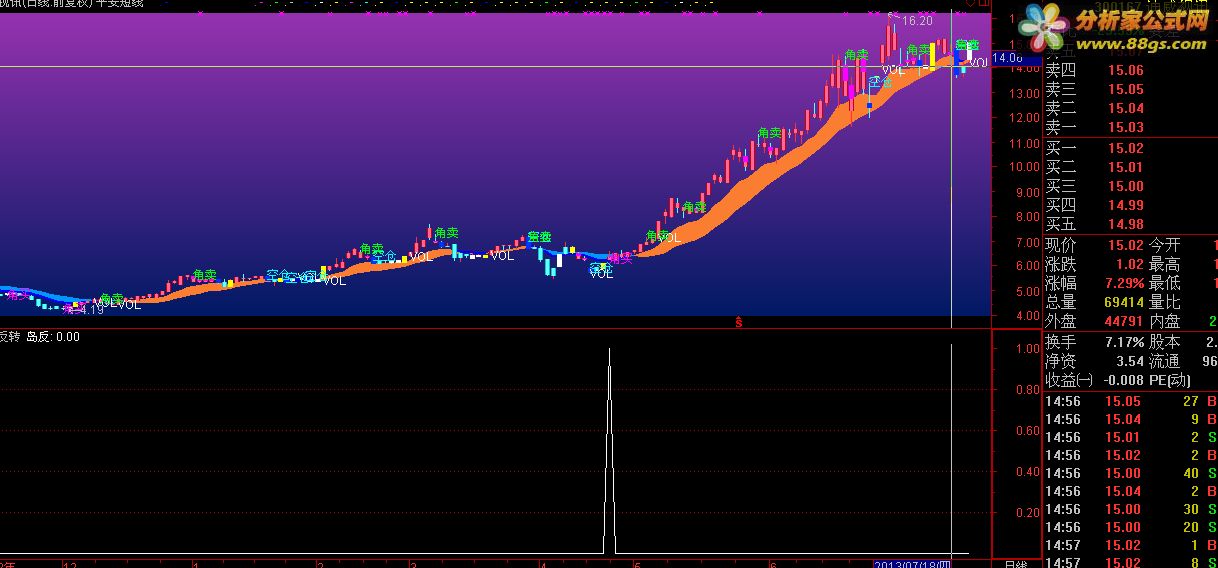Click the 换手 value 7.17%
The height and width of the screenshot is (568, 1218).
coord(1124,342)
